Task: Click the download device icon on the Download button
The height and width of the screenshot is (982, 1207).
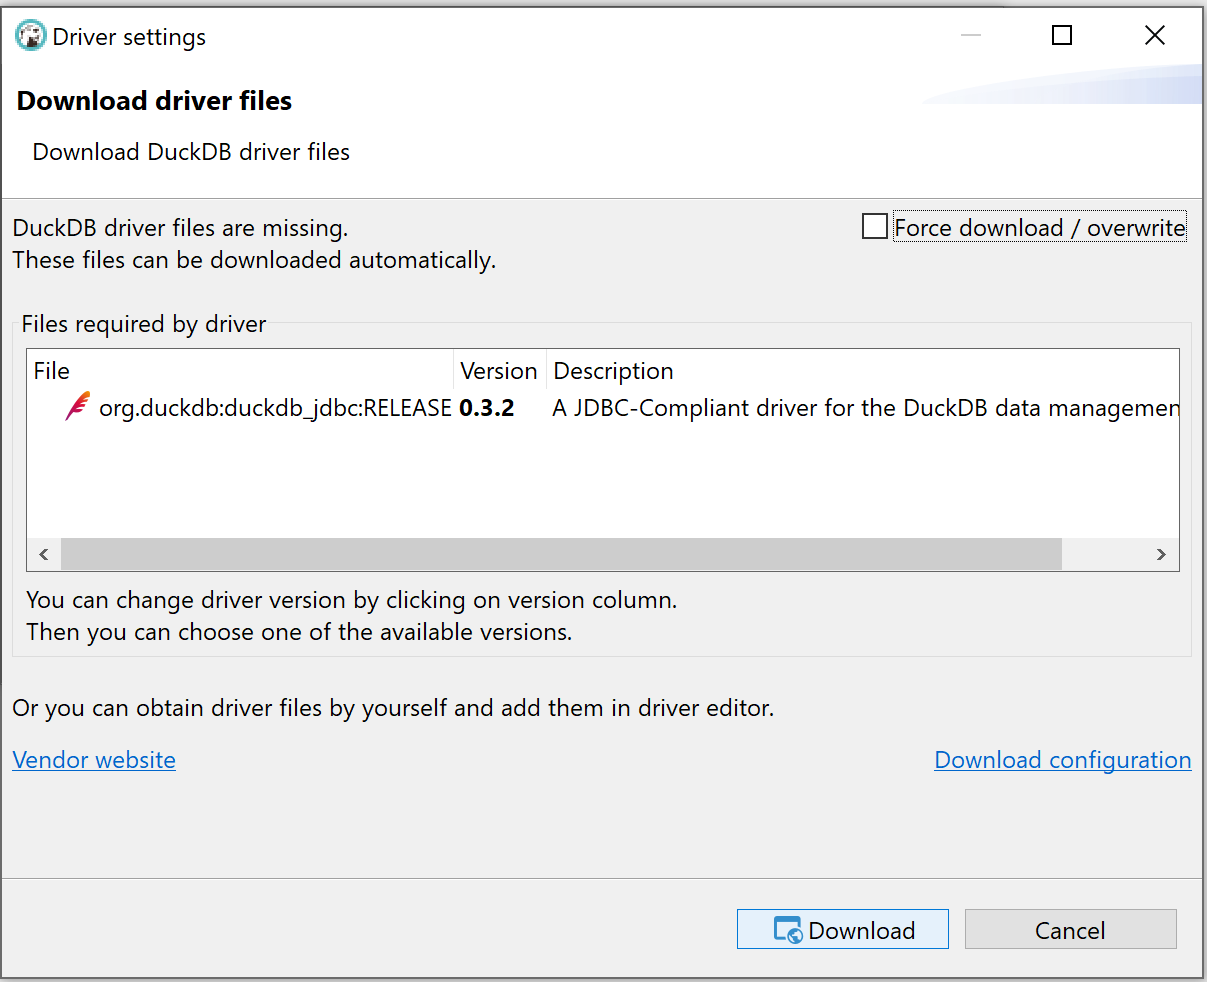Action: click(790, 929)
